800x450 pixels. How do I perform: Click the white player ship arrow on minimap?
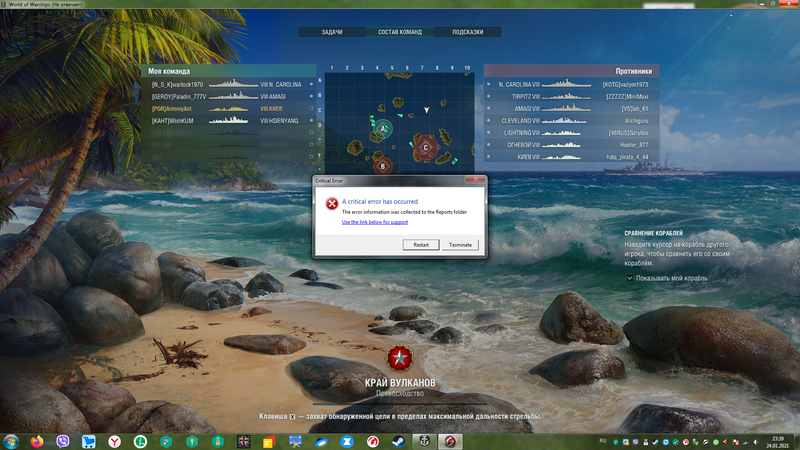click(427, 110)
